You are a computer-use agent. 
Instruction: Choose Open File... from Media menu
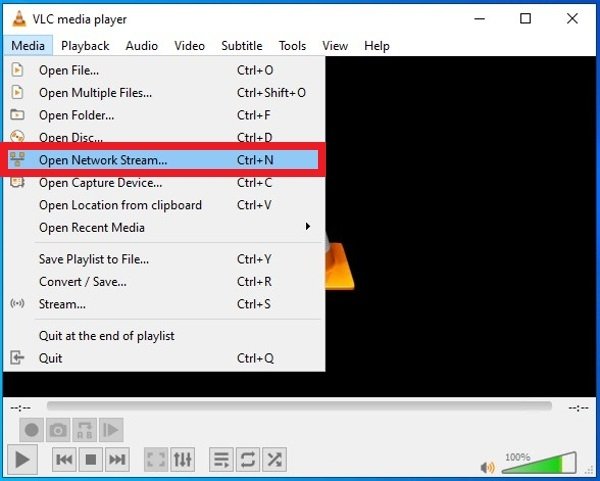164,70
